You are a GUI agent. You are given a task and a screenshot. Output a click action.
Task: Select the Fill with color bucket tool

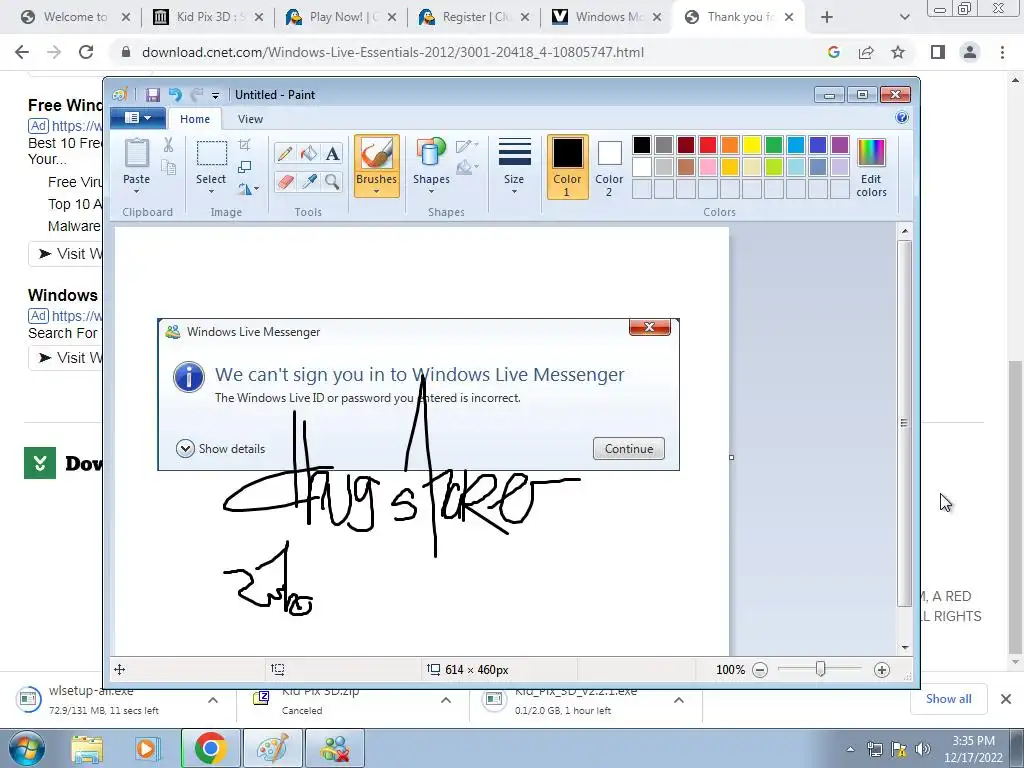point(308,153)
